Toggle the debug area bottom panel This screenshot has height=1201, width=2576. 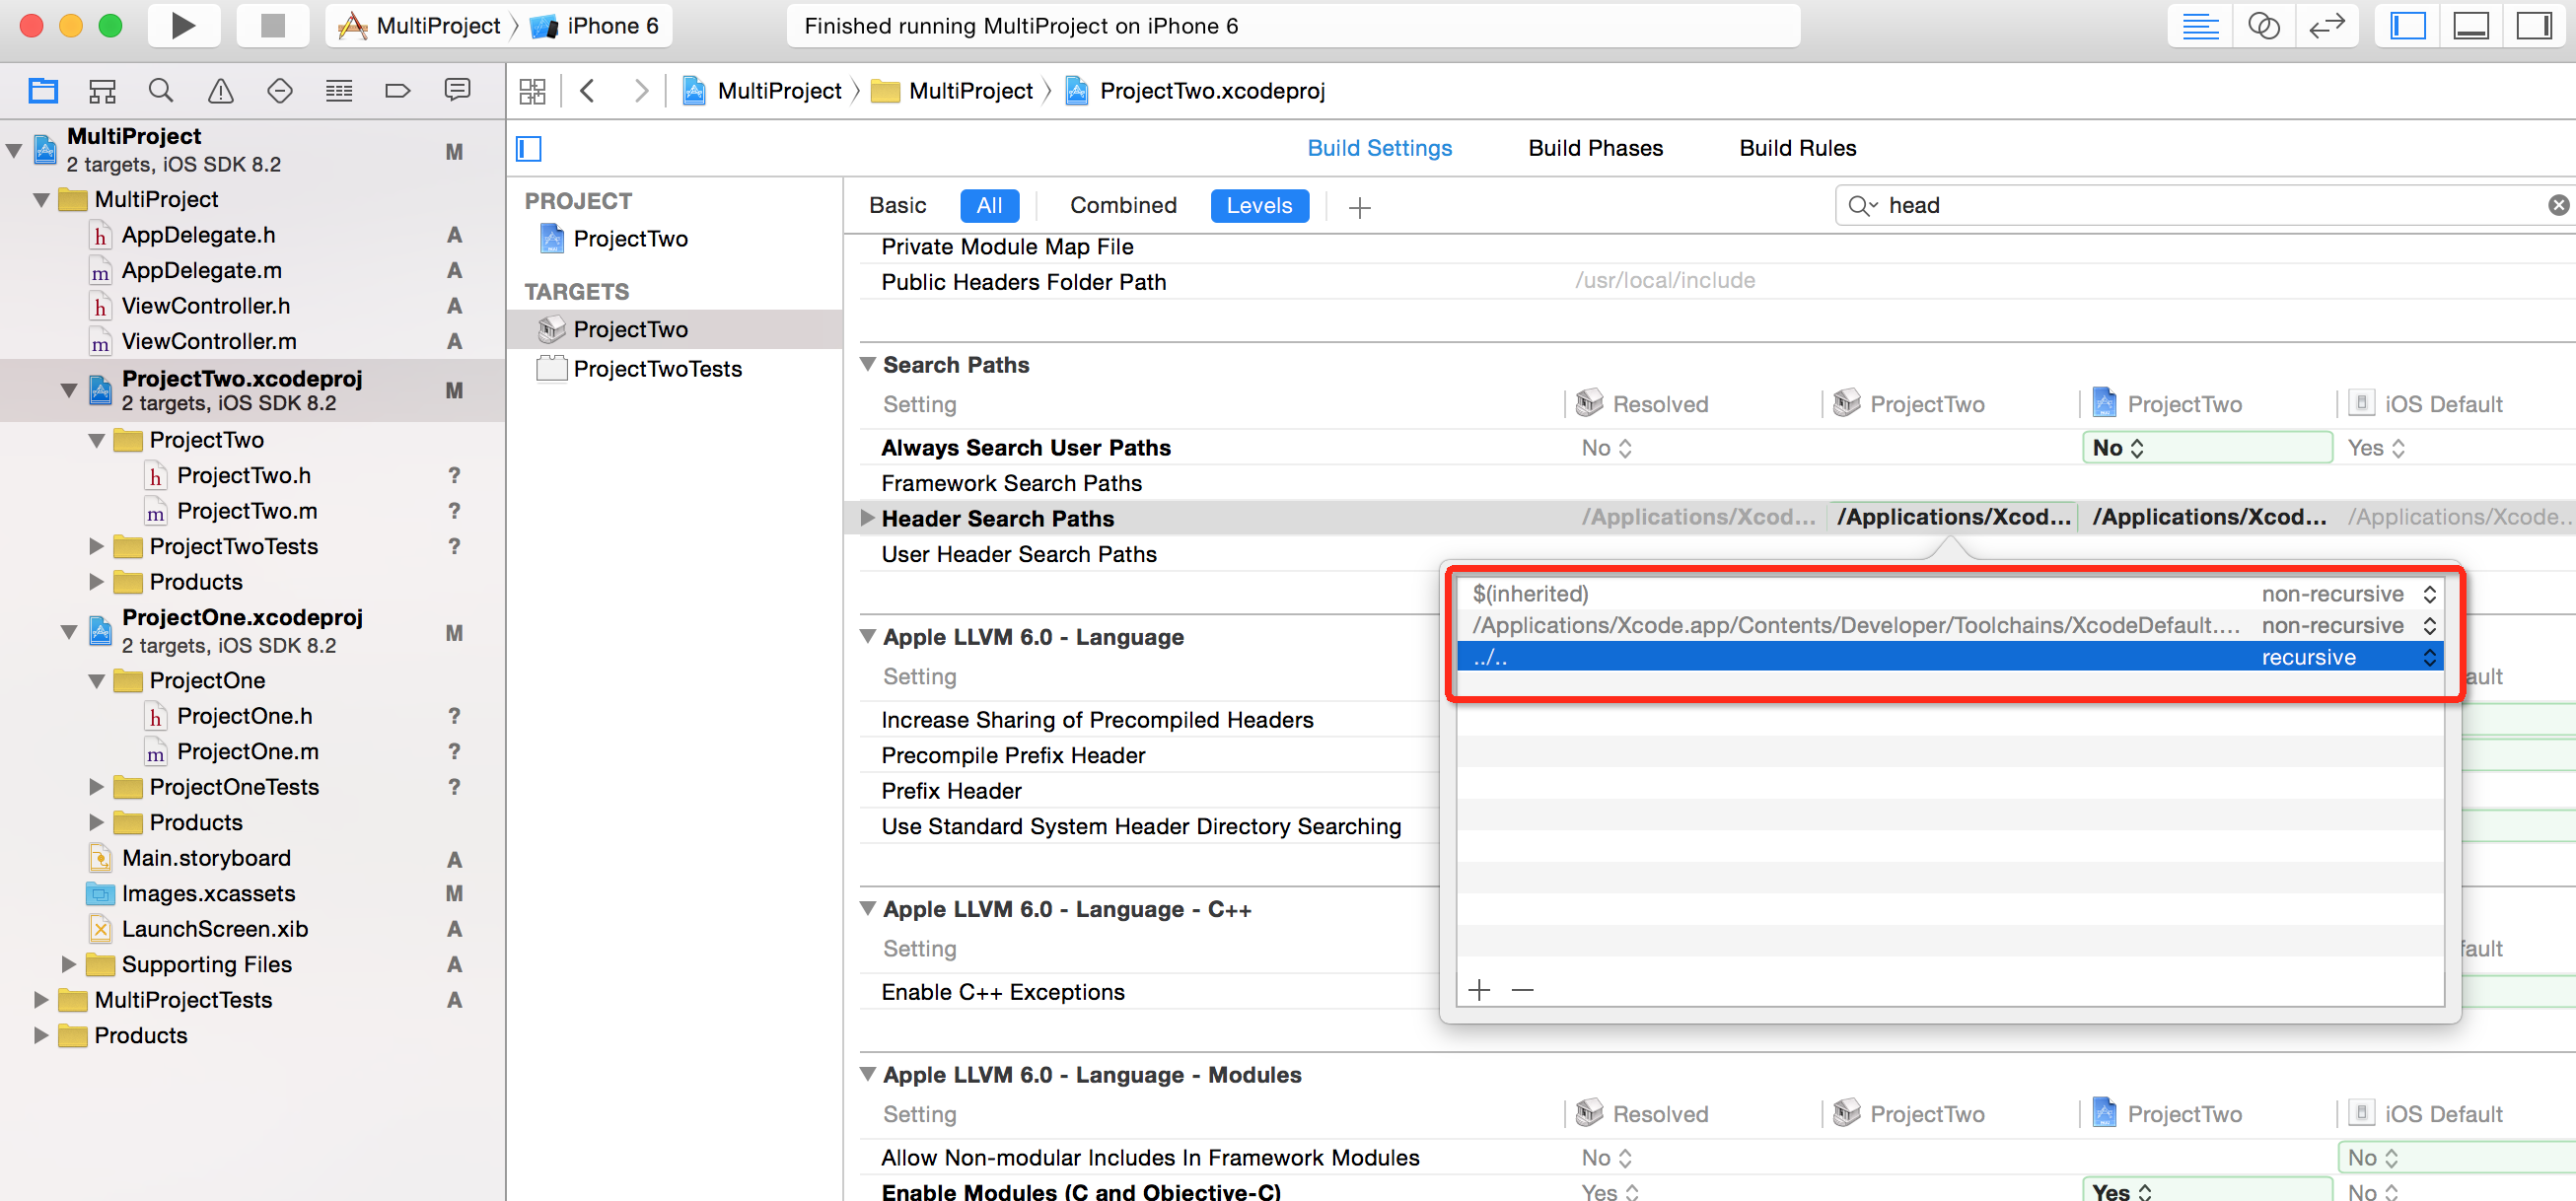pyautogui.click(x=2470, y=26)
